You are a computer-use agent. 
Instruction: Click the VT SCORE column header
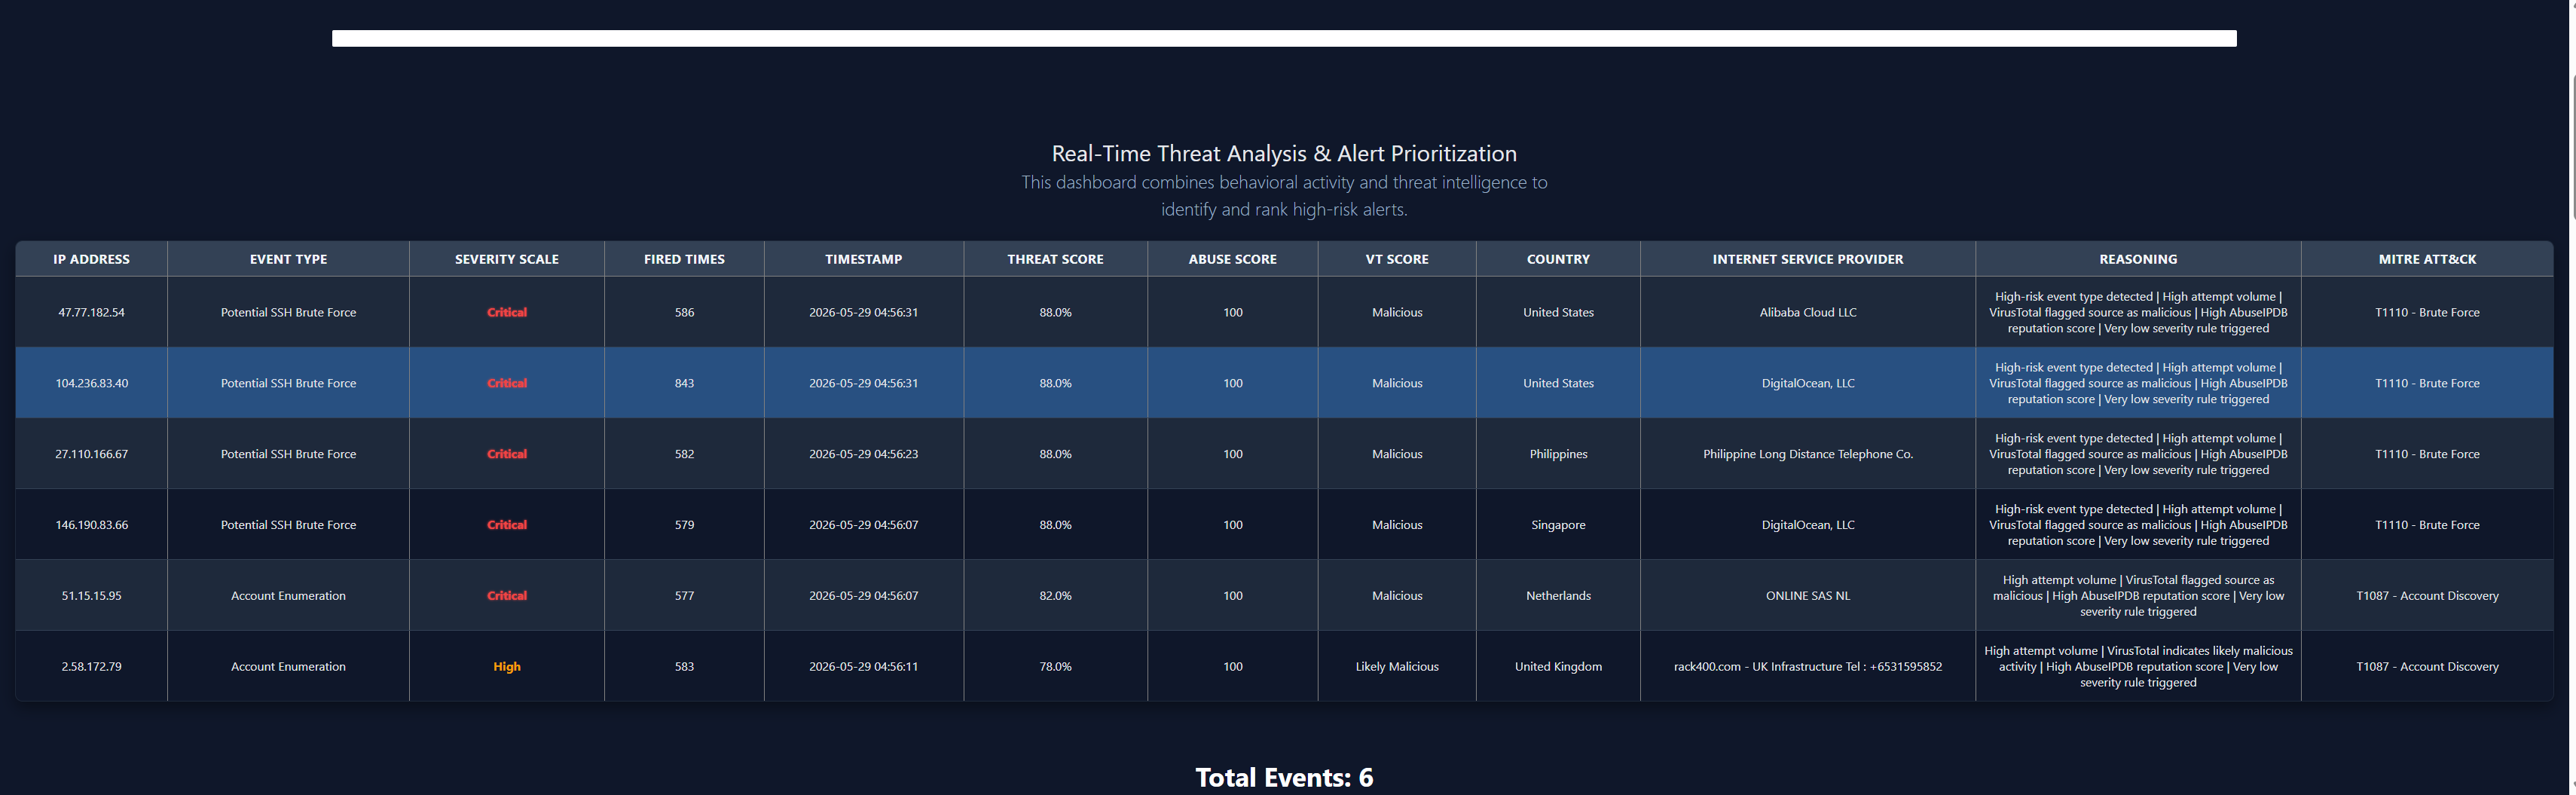click(x=1397, y=259)
